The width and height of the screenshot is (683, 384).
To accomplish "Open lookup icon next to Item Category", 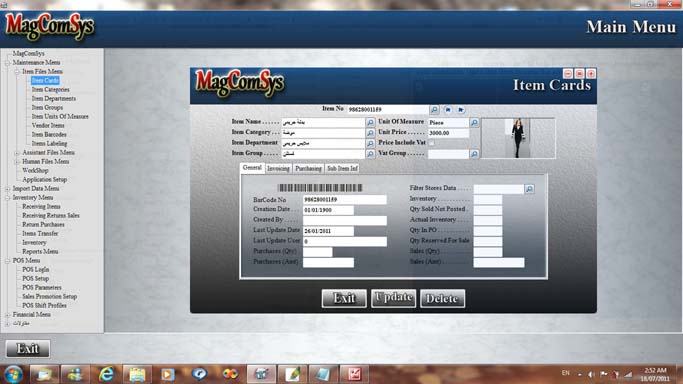I will point(370,133).
